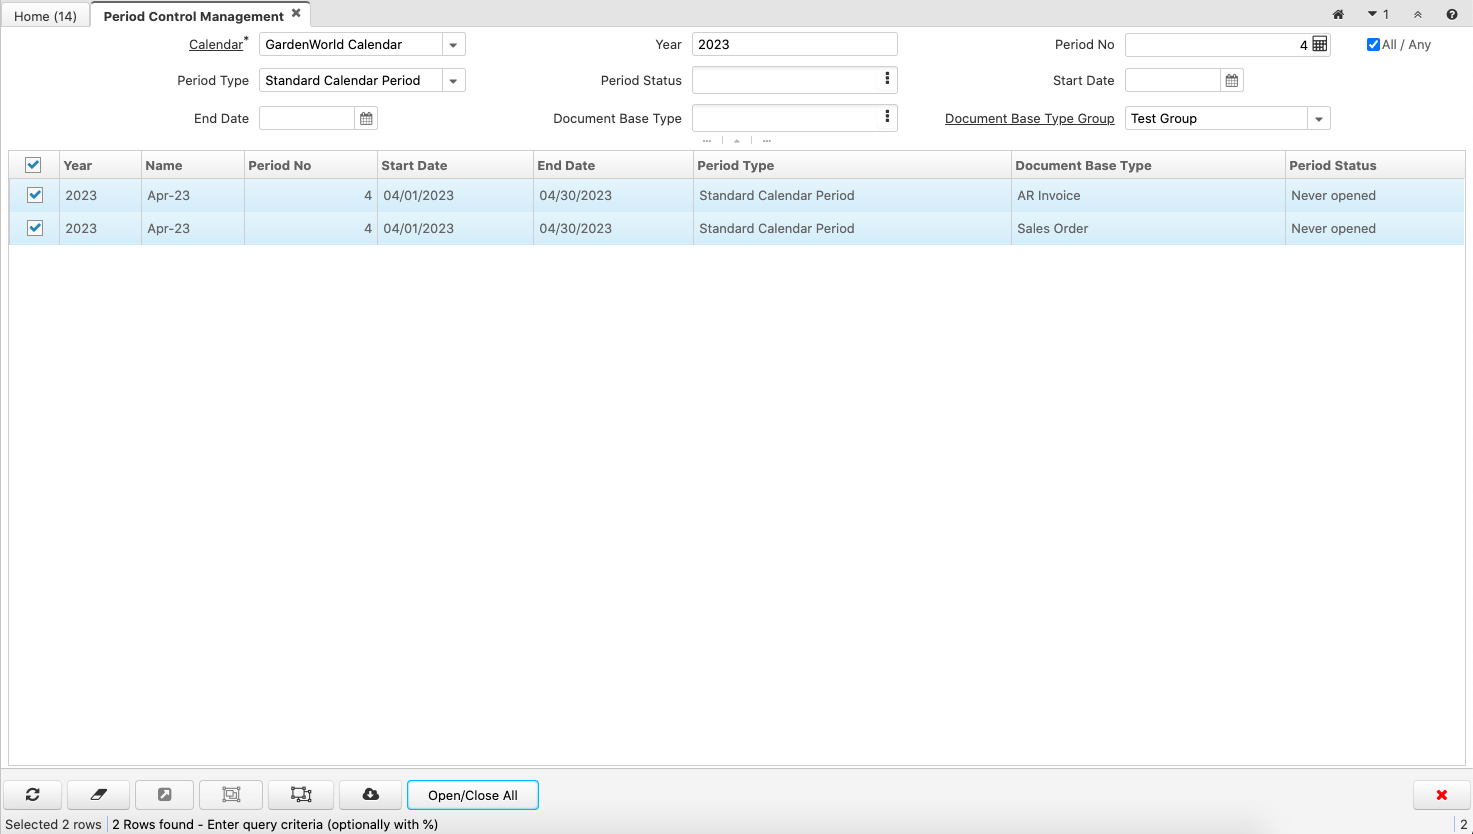Go to the Home screen via house icon
Viewport: 1473px width, 834px height.
coord(1338,14)
